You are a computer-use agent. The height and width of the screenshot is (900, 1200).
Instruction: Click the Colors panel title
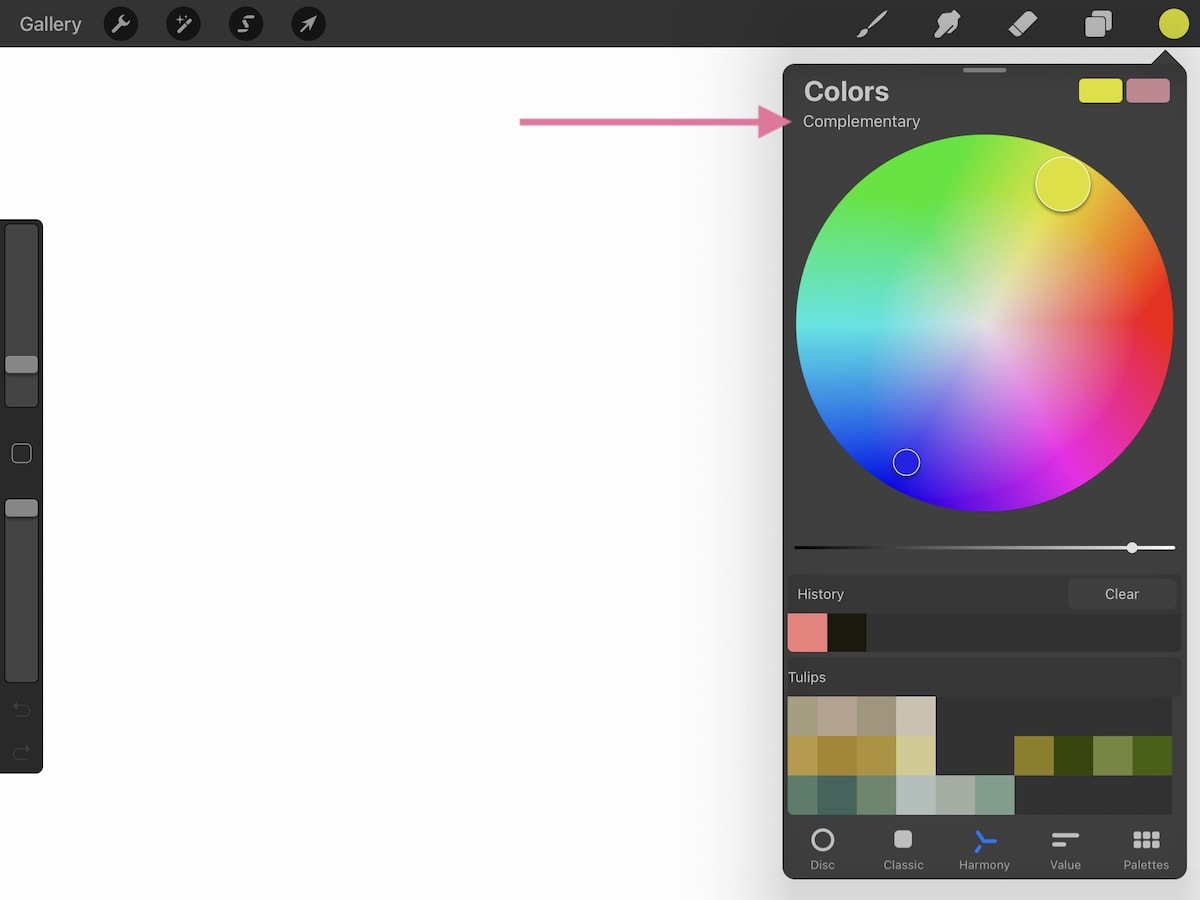pyautogui.click(x=846, y=91)
